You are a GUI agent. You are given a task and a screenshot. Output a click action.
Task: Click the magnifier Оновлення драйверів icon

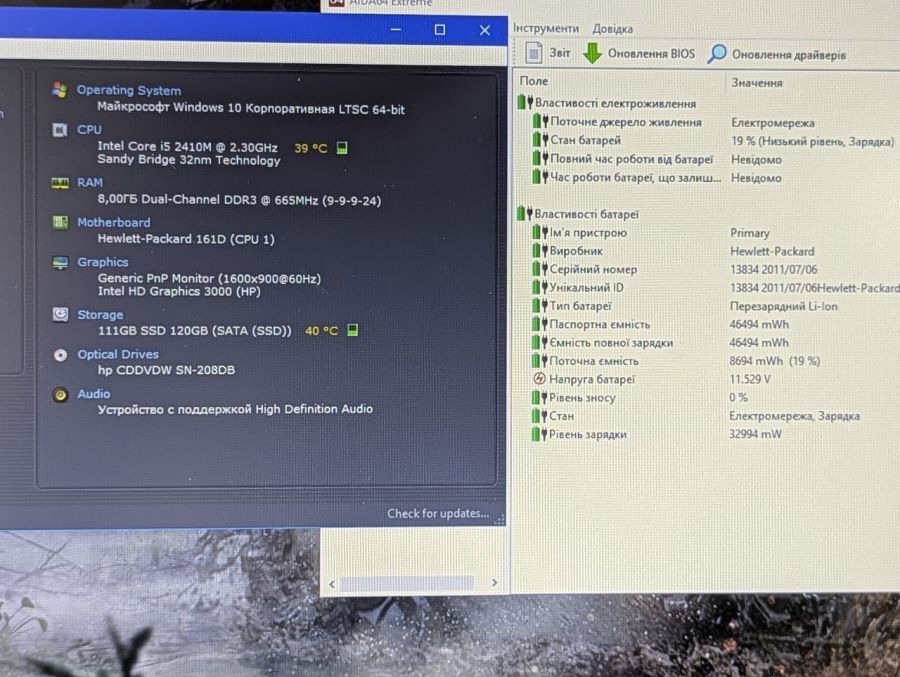716,54
